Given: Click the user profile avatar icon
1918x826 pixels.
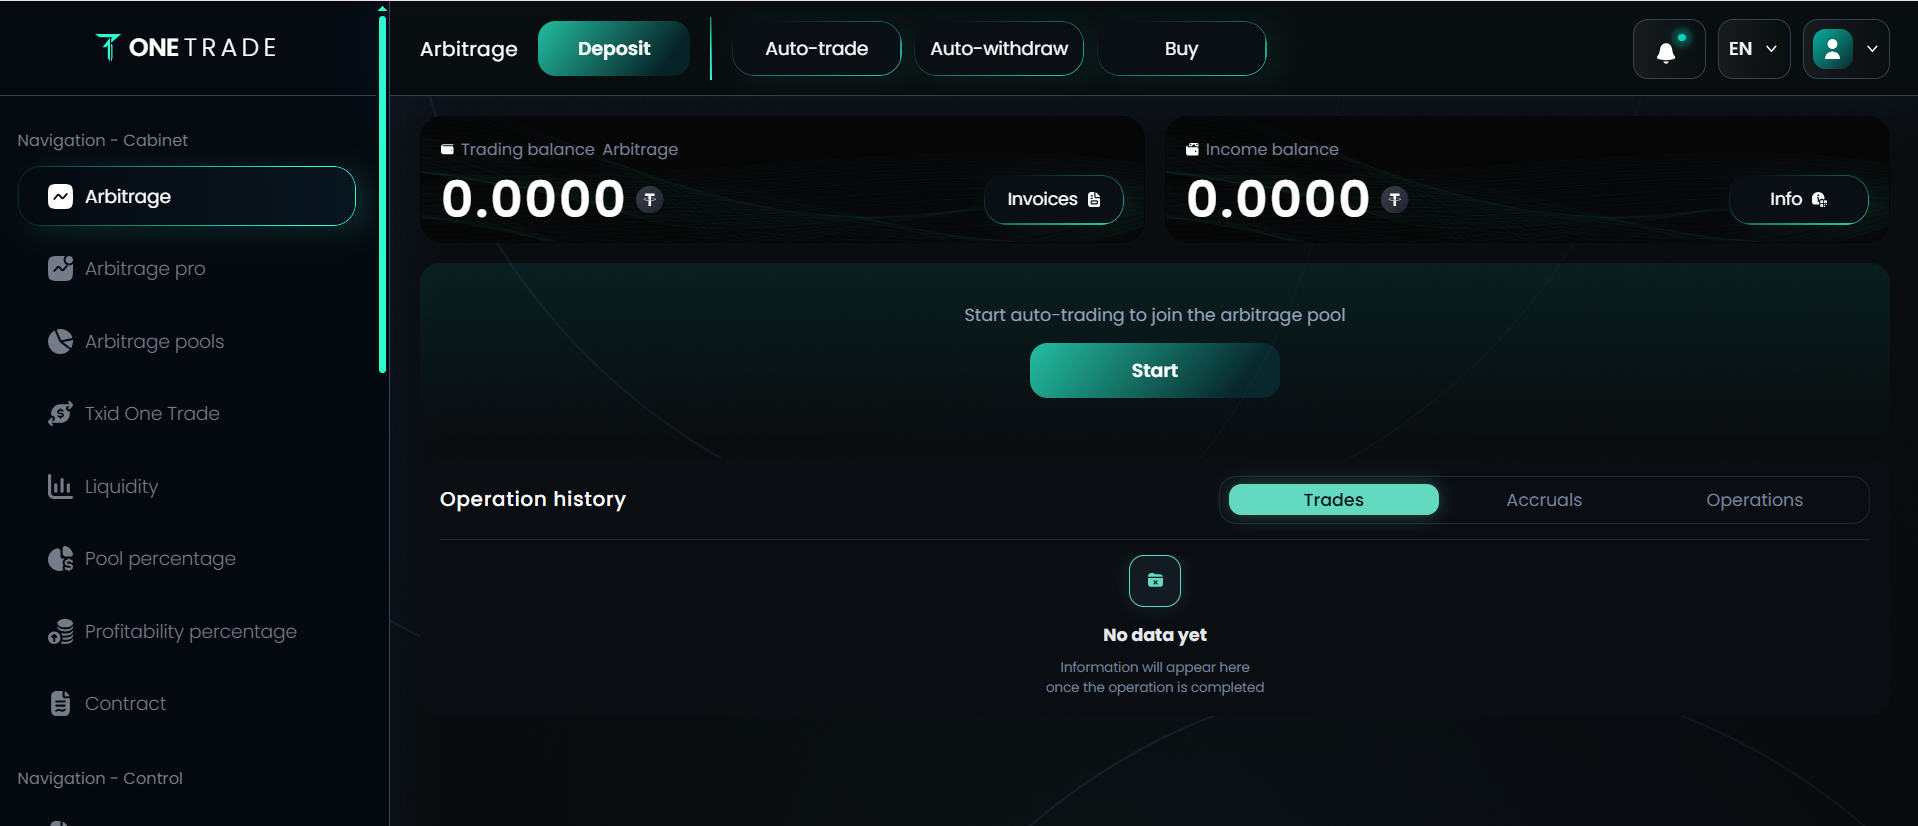Looking at the screenshot, I should [x=1832, y=49].
